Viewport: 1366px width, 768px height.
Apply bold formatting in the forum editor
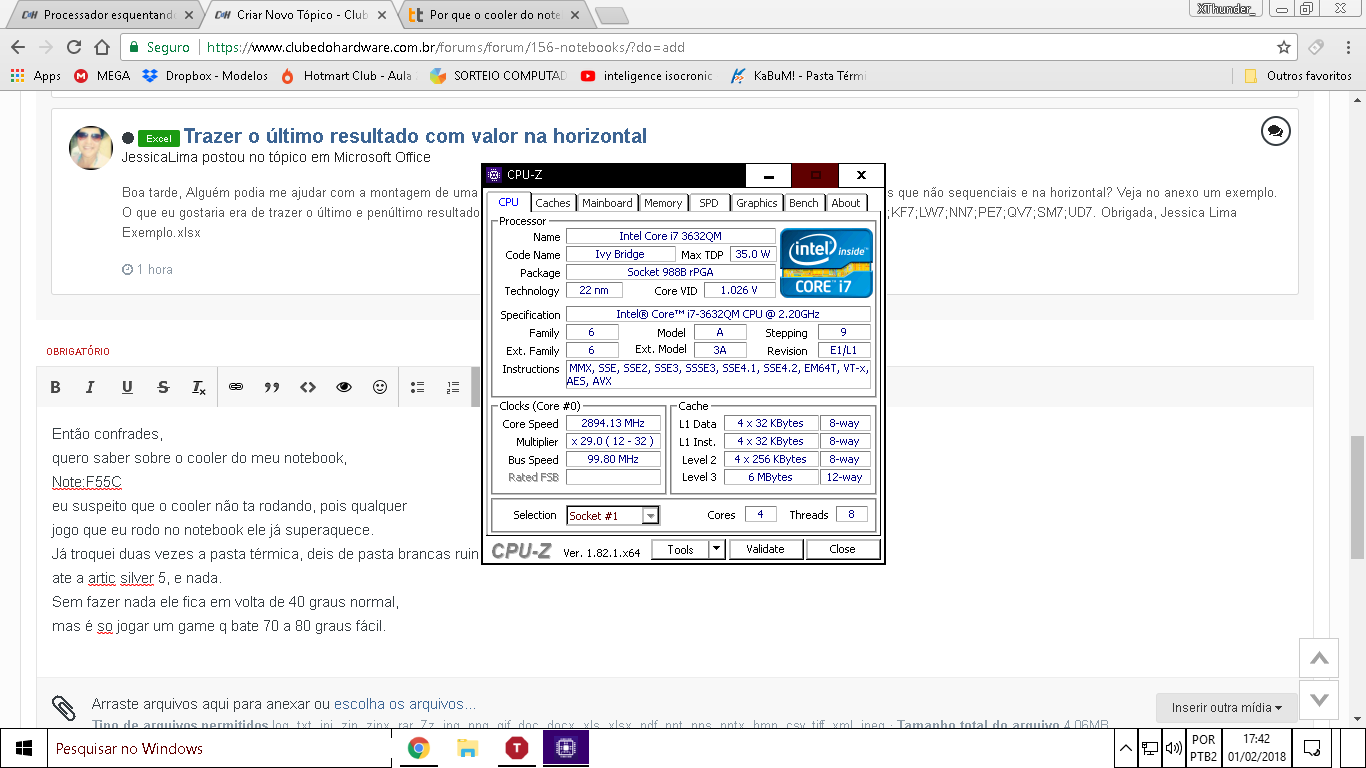(56, 387)
